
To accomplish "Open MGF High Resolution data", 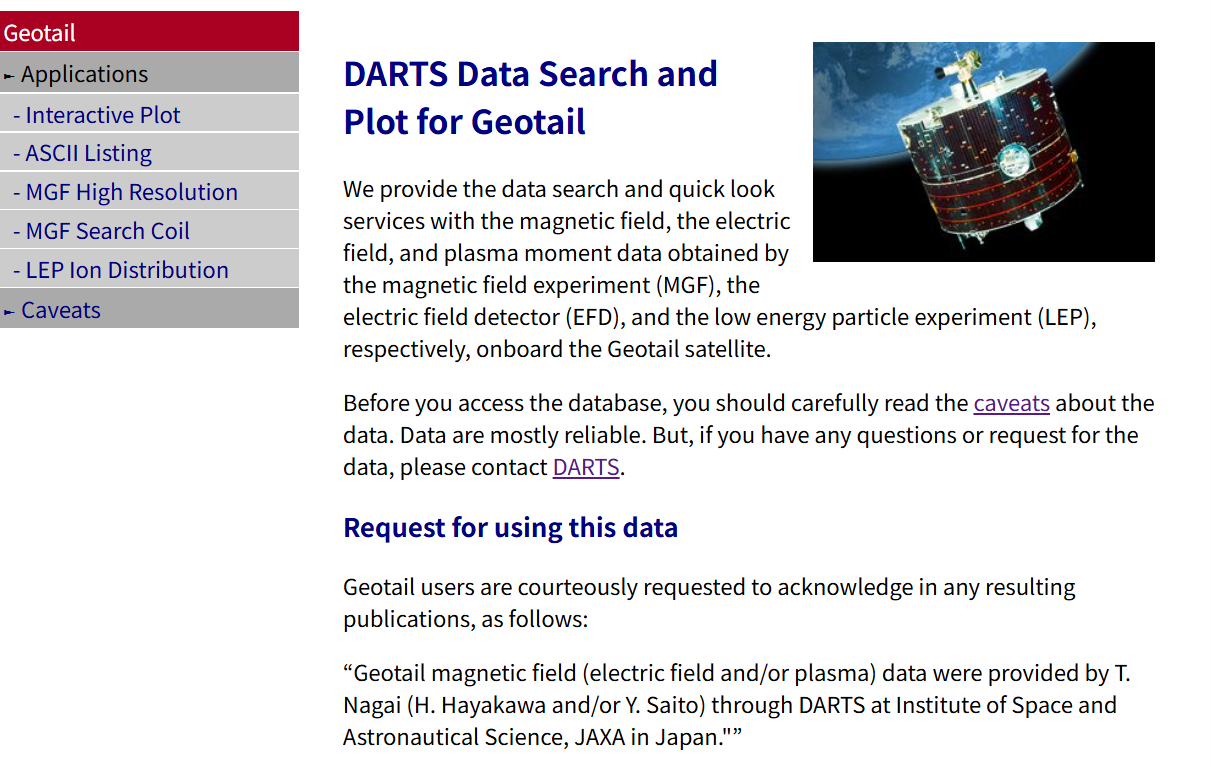I will 132,192.
